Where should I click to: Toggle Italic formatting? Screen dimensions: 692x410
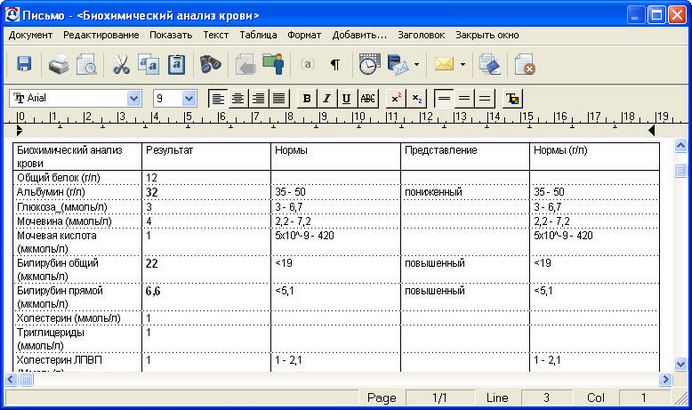(327, 98)
